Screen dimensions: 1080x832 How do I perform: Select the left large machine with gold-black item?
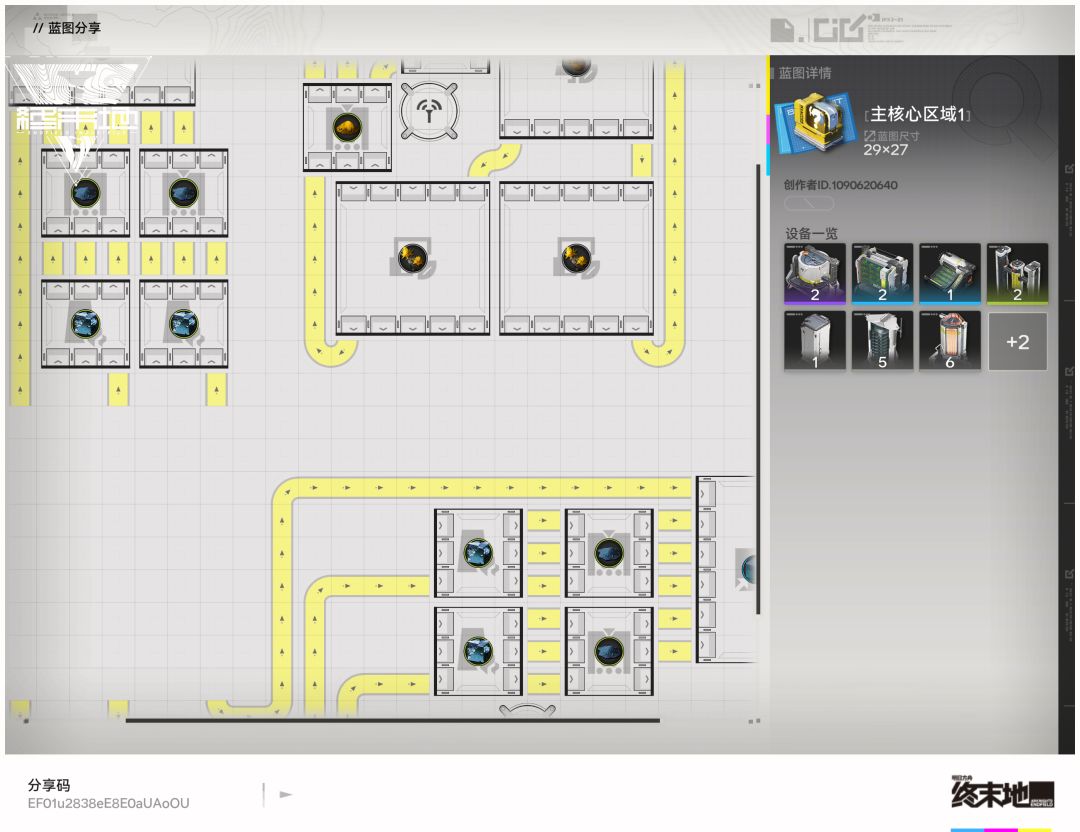pyautogui.click(x=413, y=258)
